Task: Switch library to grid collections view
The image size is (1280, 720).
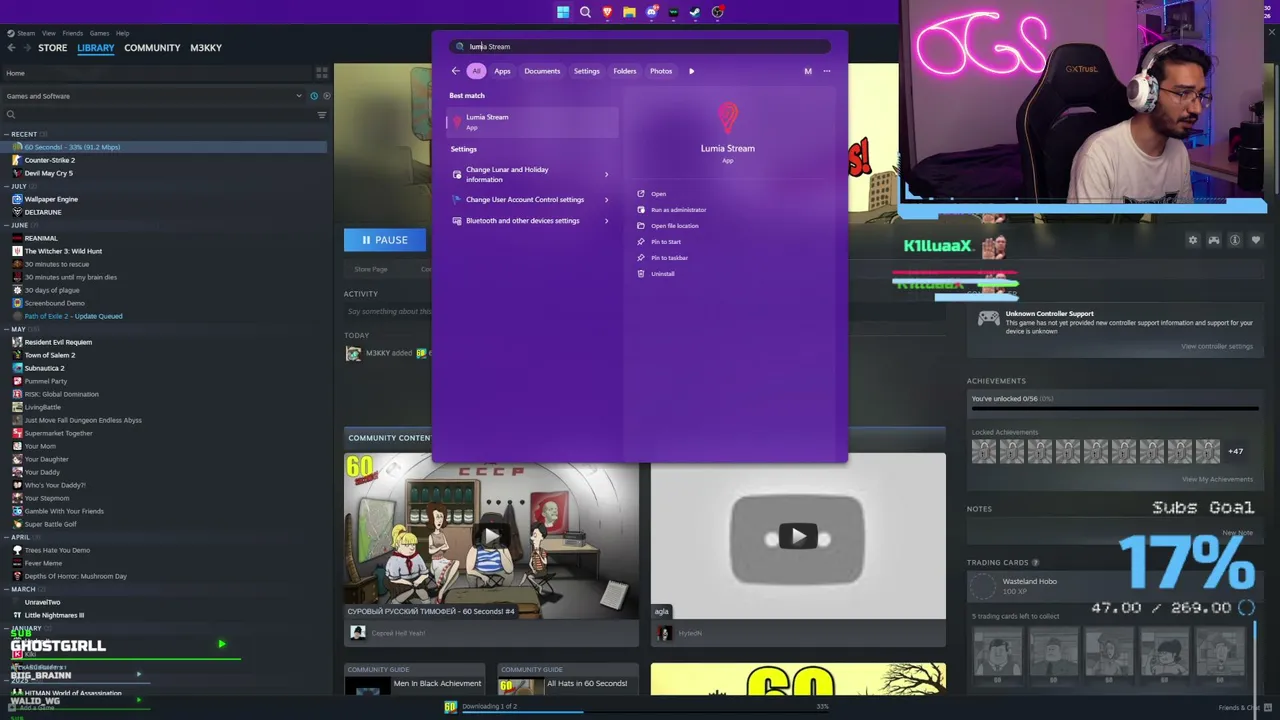Action: coord(322,73)
